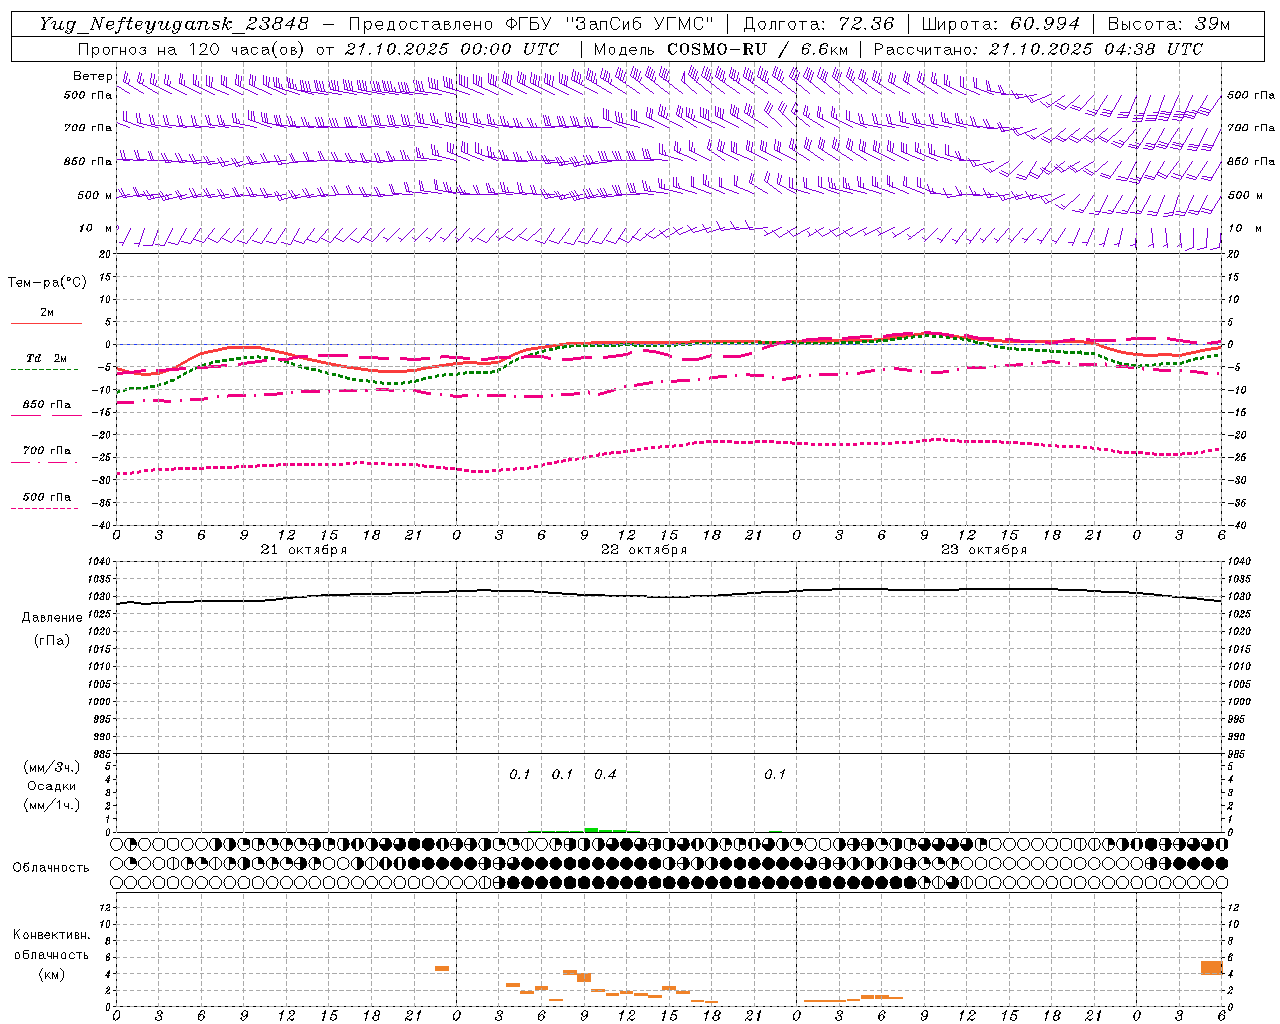Click the Тем-ра(°C) panel label
Image resolution: width=1280 pixels, height=1024 pixels.
(47, 283)
